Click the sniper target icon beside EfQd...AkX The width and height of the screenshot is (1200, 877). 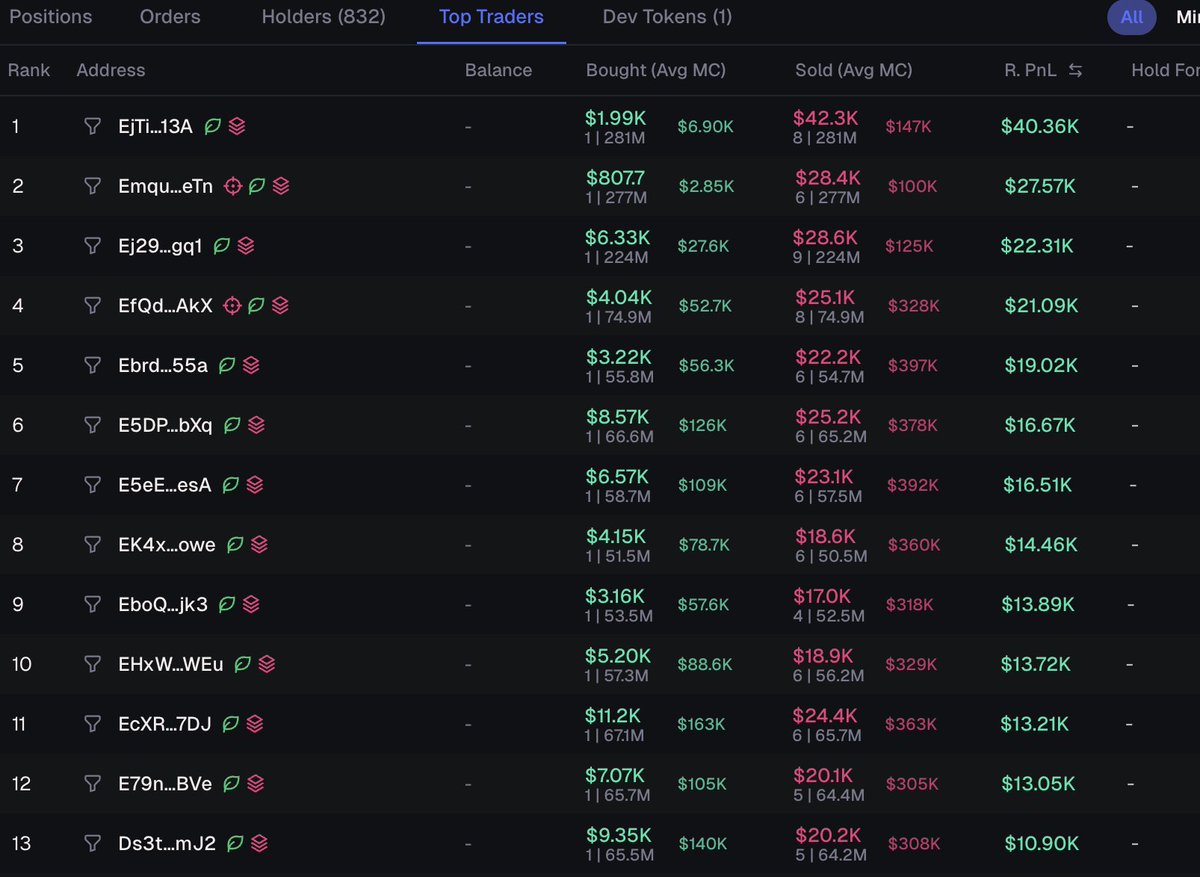(x=233, y=306)
